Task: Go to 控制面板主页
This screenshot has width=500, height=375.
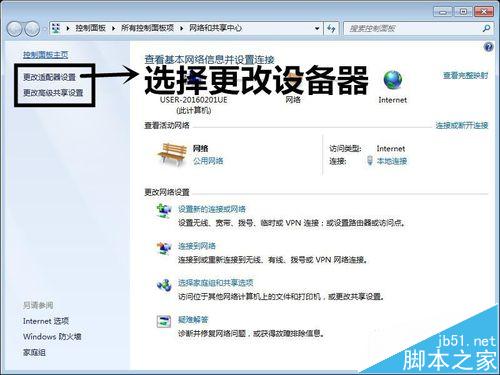Action: click(x=45, y=55)
